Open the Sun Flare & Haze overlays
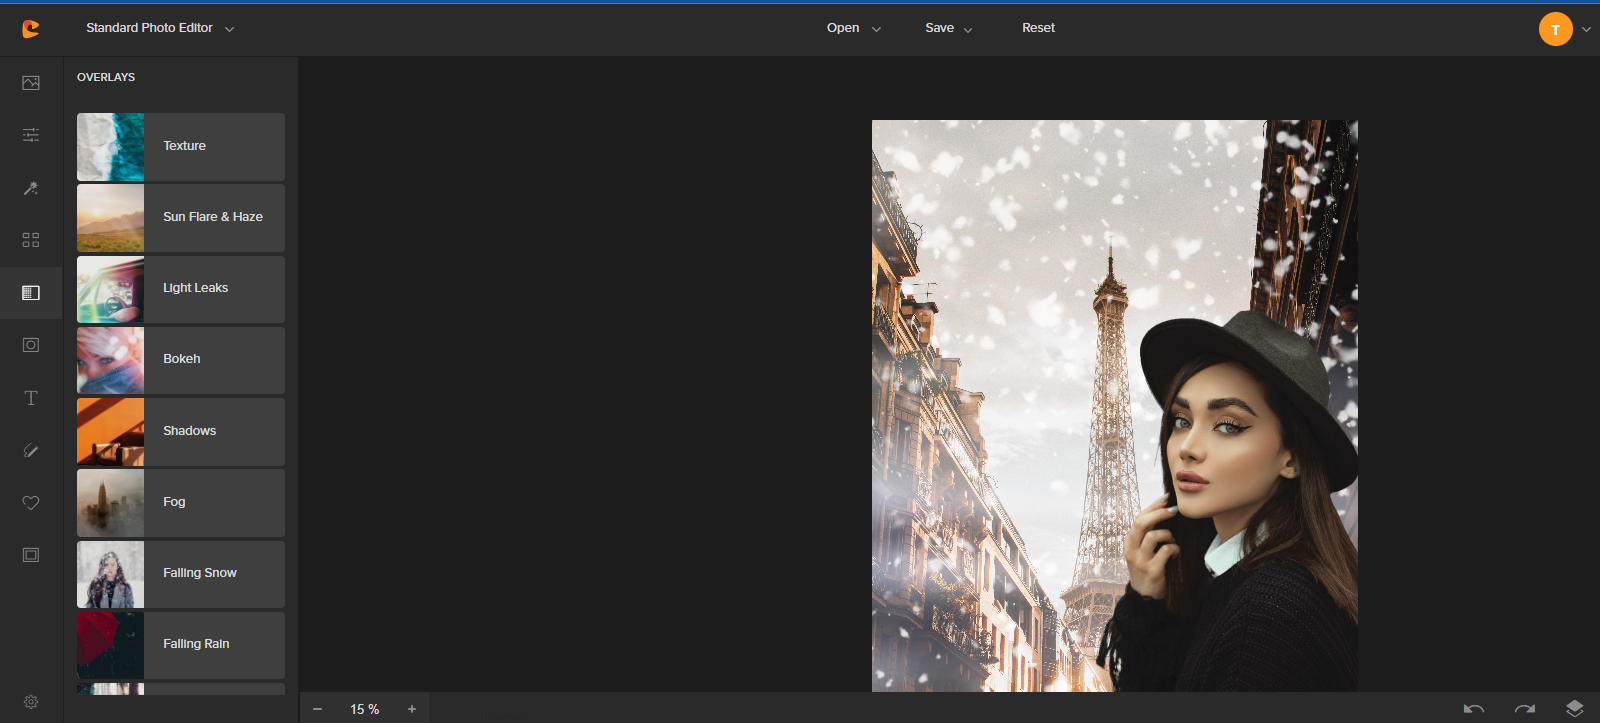This screenshot has height=723, width=1600. tap(181, 218)
